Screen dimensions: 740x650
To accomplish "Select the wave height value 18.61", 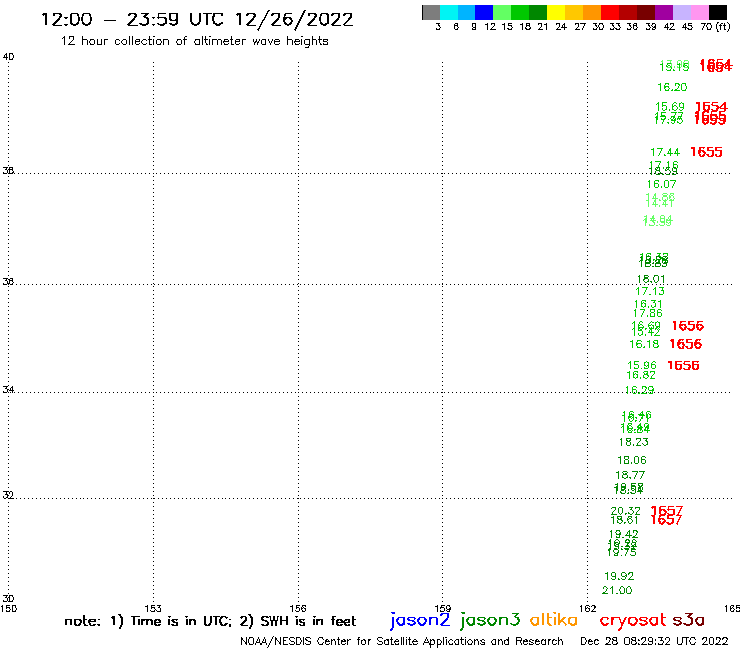I will [624, 520].
